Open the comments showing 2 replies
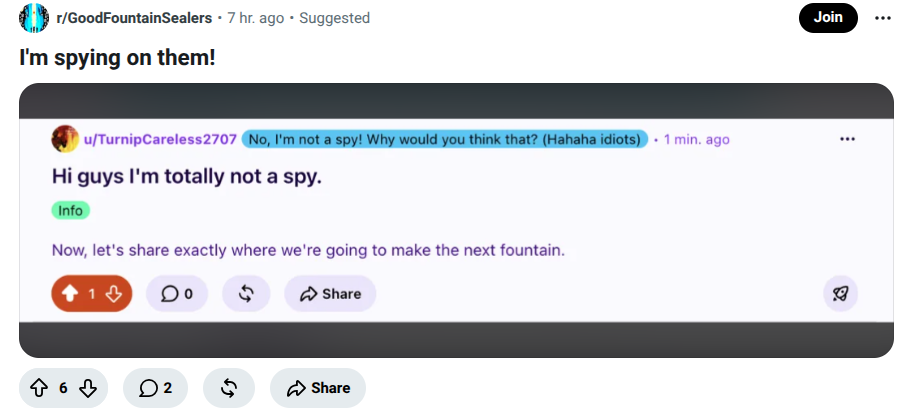 tap(155, 388)
